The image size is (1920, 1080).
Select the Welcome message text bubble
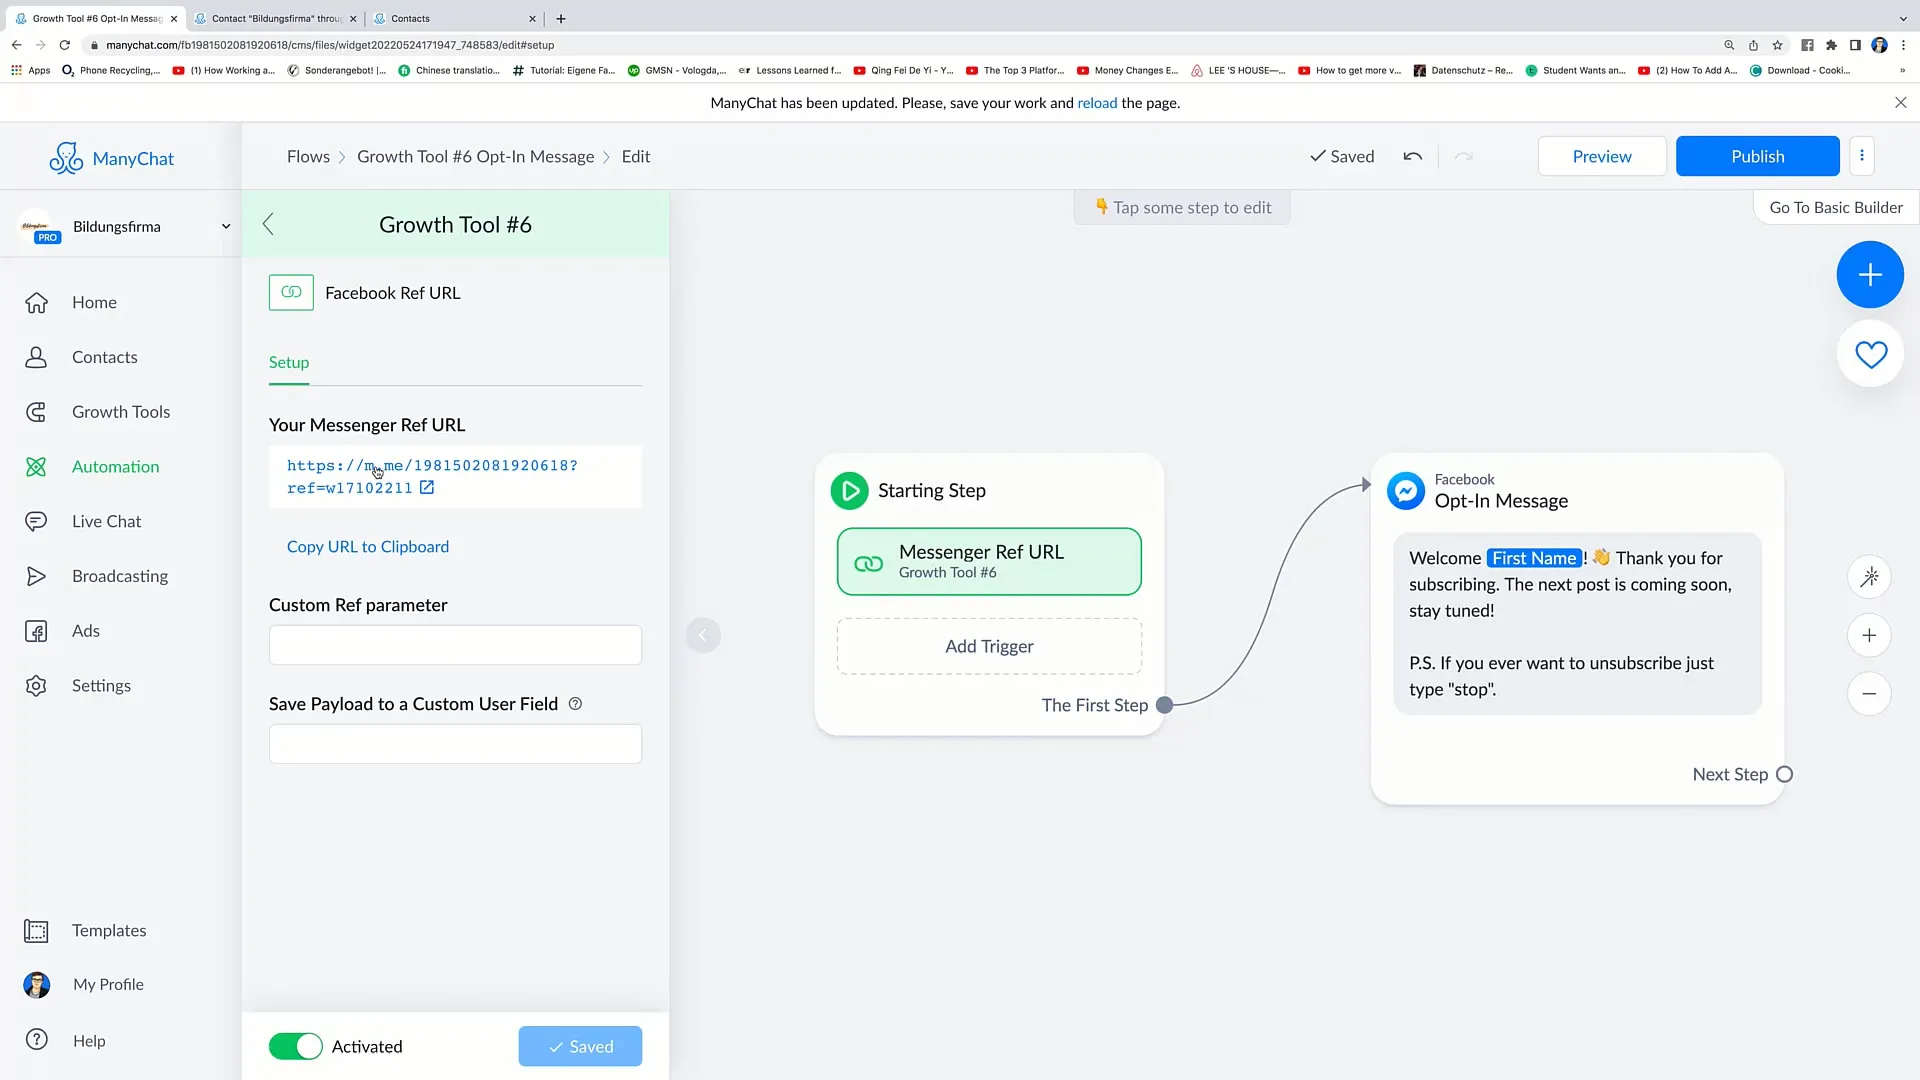pos(1577,624)
